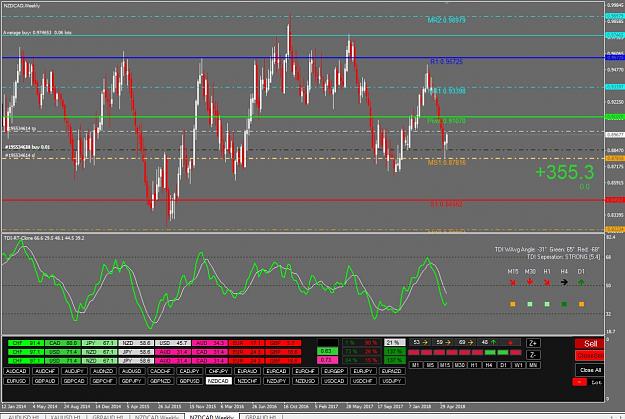The height and width of the screenshot is (419, 625).
Task: Load the GBPJPY pair
Action: (x=132, y=381)
